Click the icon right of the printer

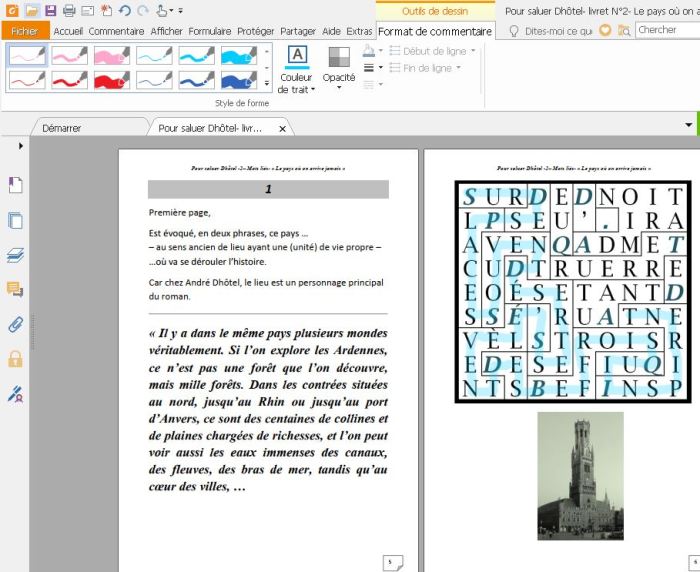click(88, 10)
